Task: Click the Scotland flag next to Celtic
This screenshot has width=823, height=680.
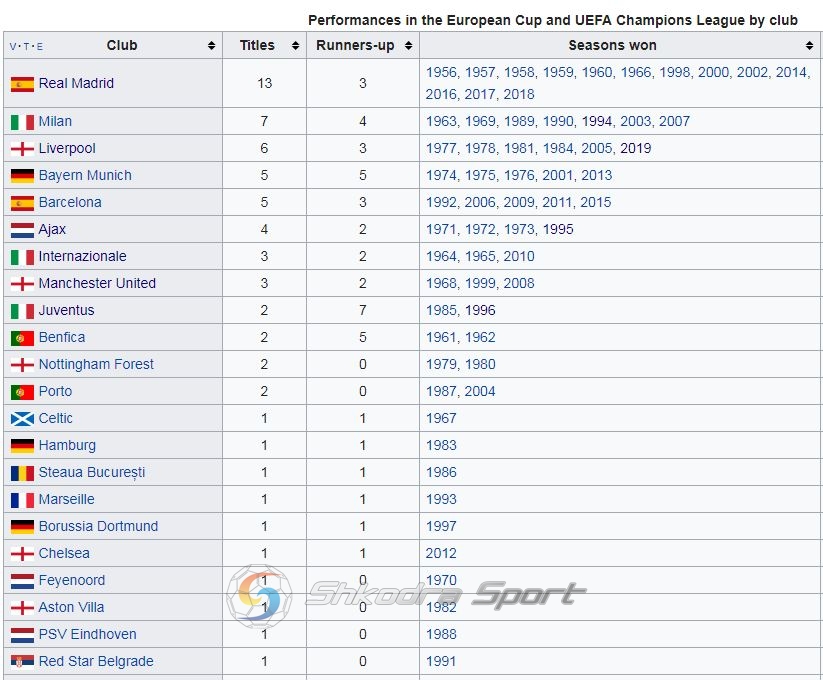Action: point(23,419)
